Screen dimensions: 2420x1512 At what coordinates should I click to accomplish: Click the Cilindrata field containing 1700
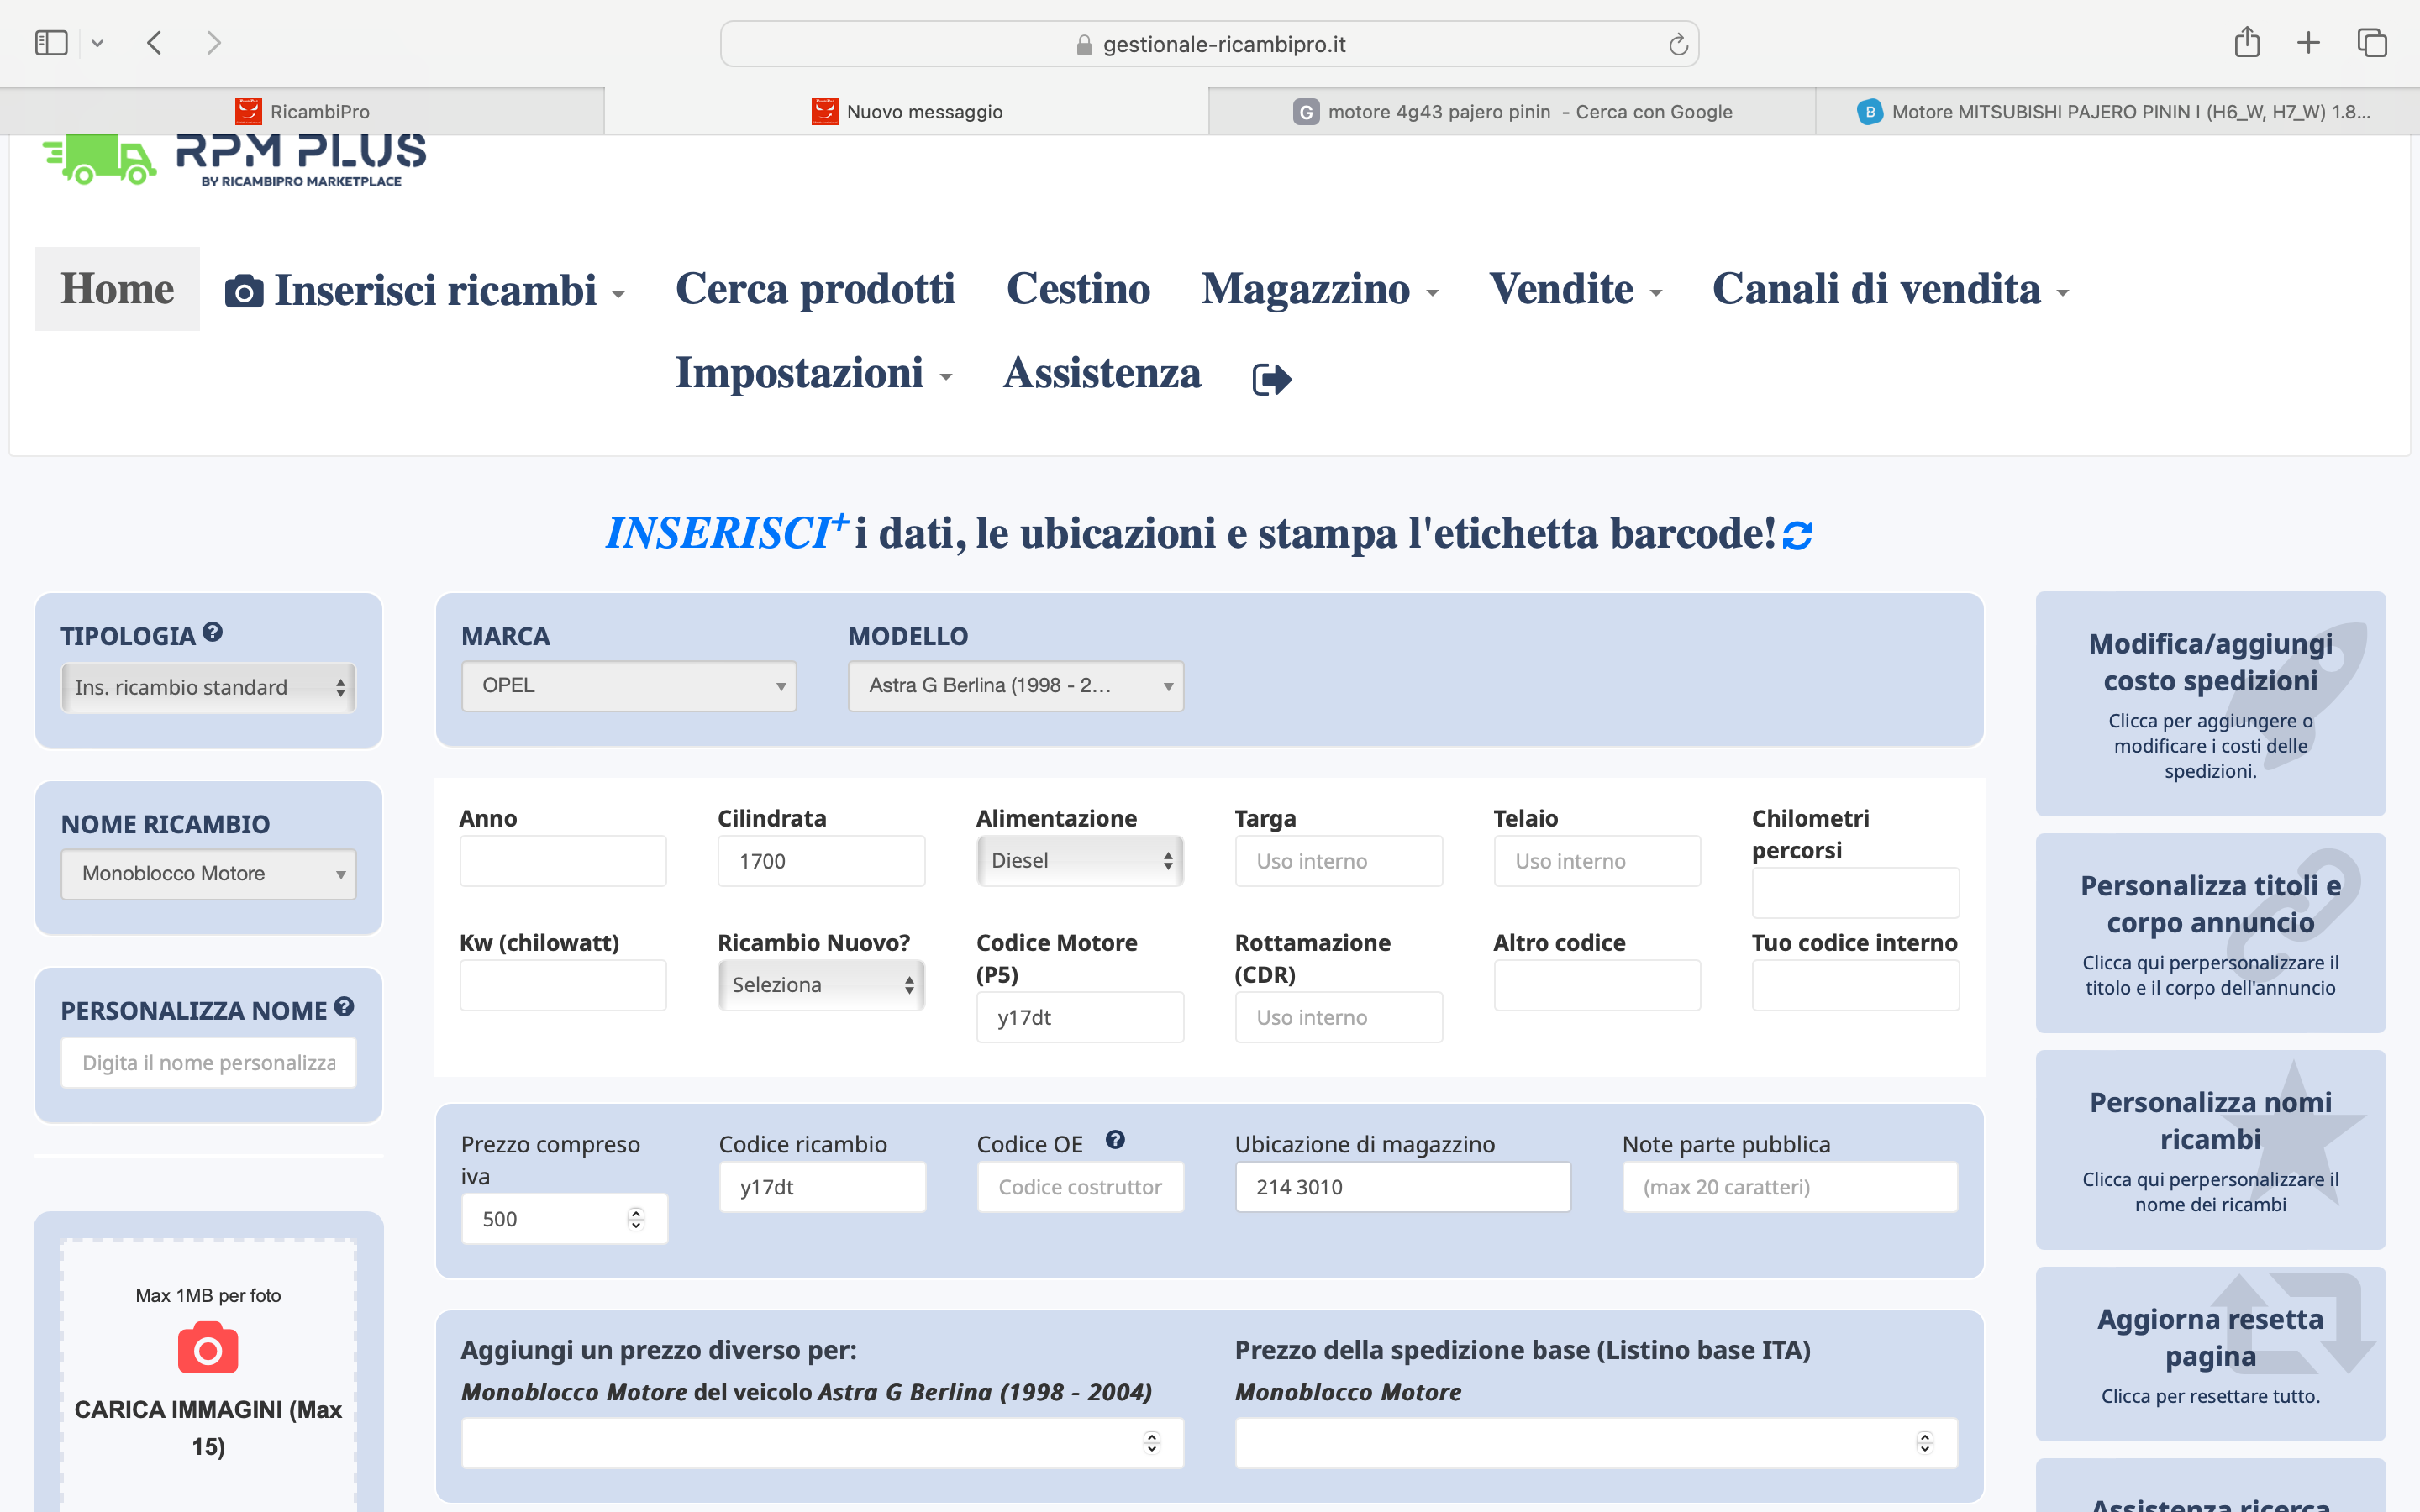pyautogui.click(x=821, y=861)
